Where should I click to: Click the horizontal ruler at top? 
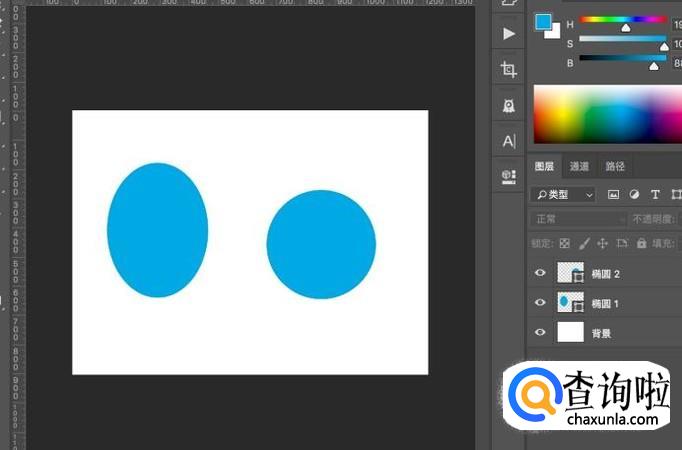point(250,3)
